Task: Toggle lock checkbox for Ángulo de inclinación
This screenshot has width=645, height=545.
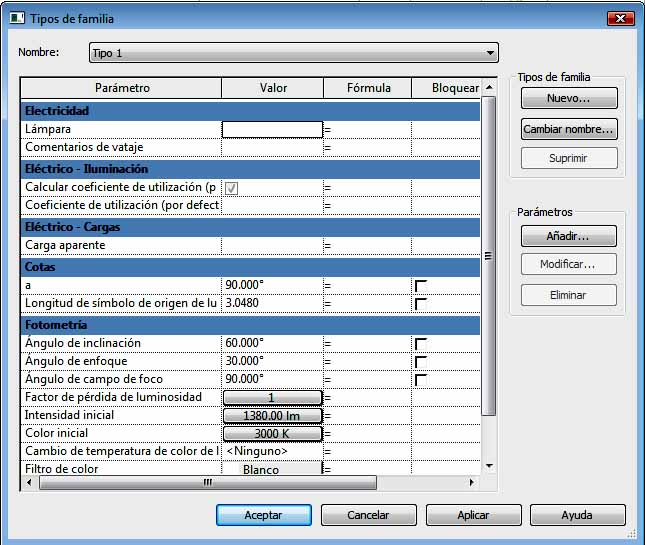Action: tap(421, 344)
